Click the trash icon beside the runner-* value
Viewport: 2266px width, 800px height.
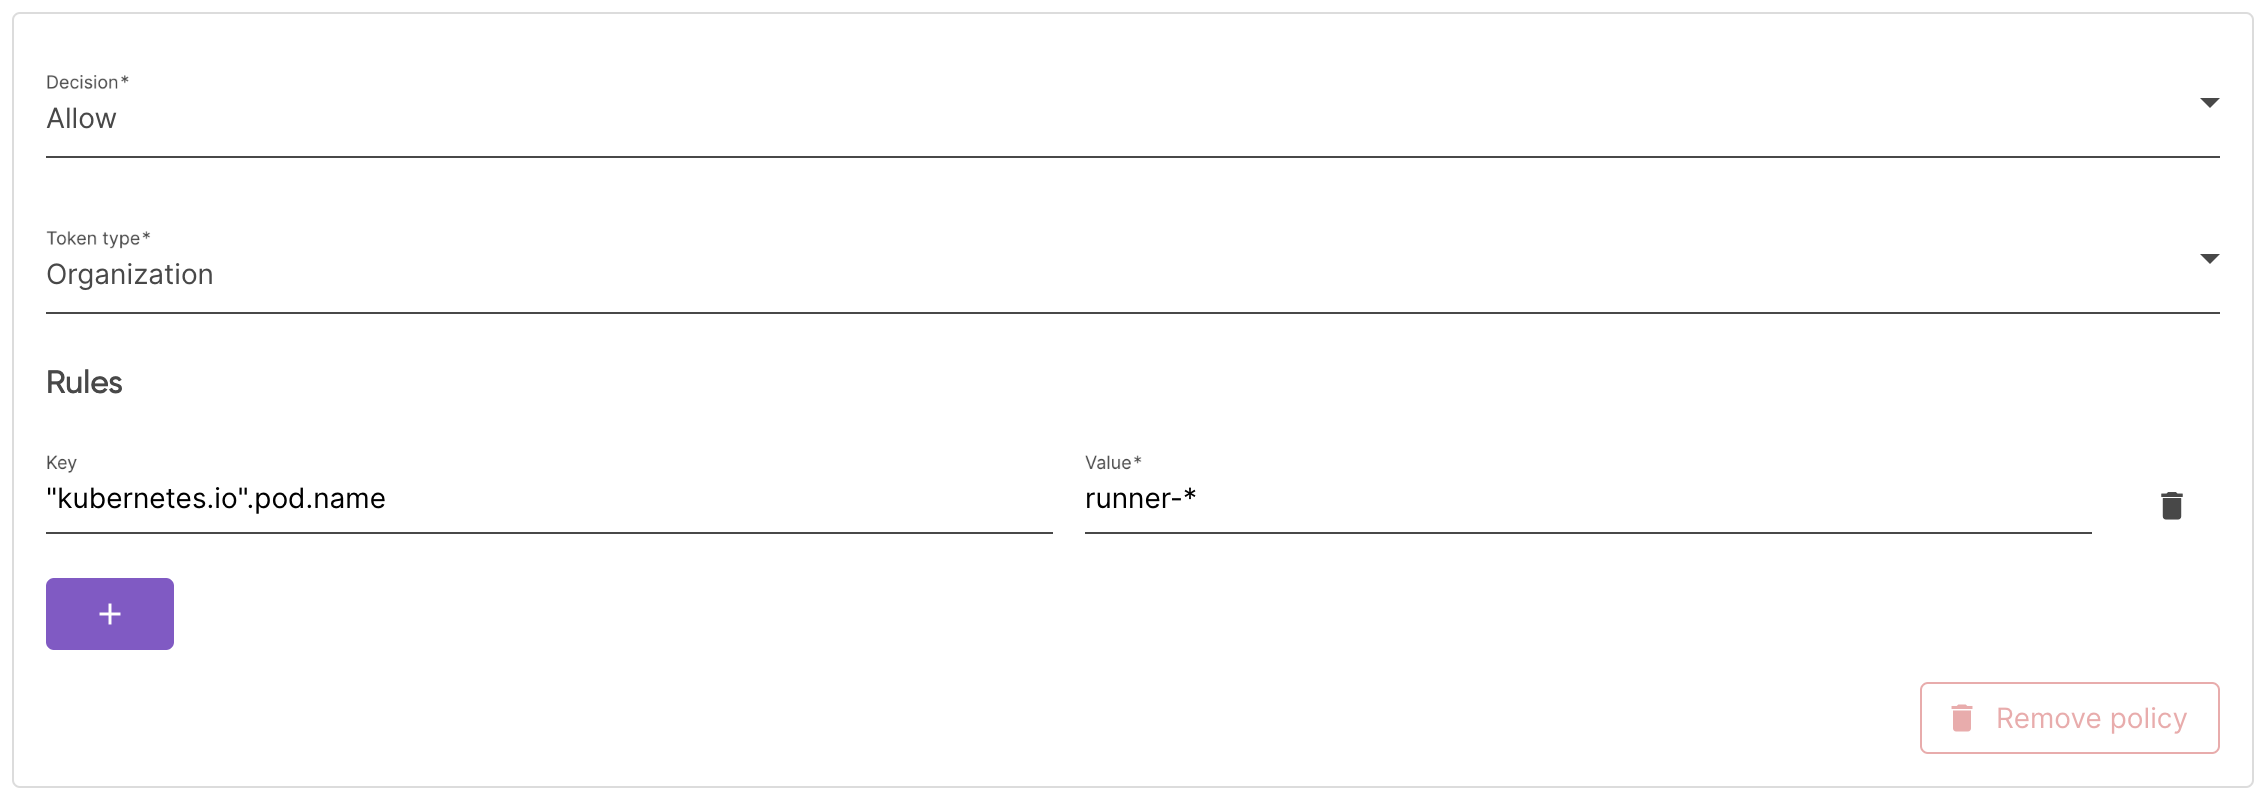pyautogui.click(x=2172, y=505)
